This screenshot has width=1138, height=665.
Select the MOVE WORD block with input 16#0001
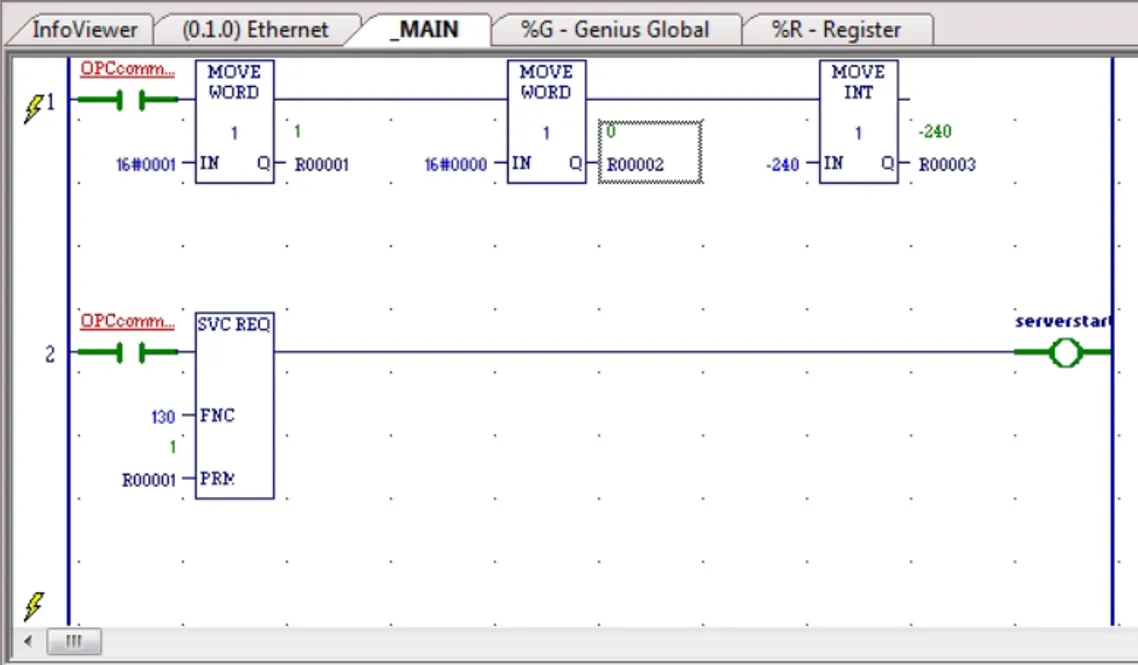point(234,122)
